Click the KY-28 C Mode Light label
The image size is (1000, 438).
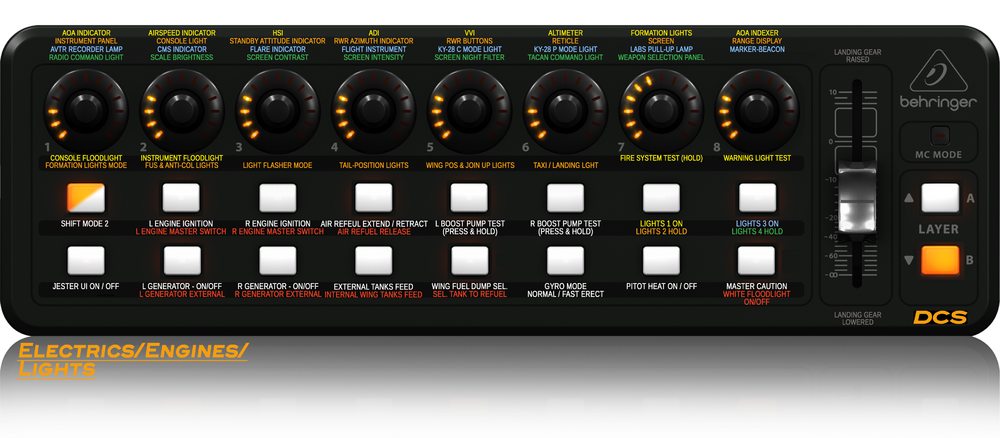[x=469, y=49]
